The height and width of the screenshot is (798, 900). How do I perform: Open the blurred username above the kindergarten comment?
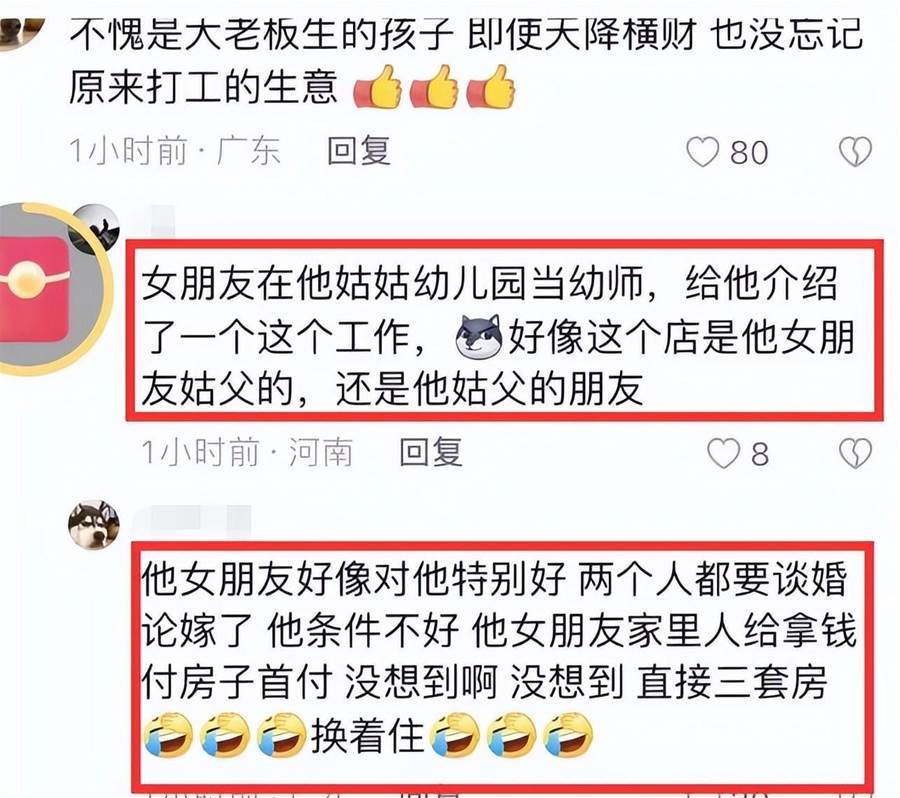(154, 221)
